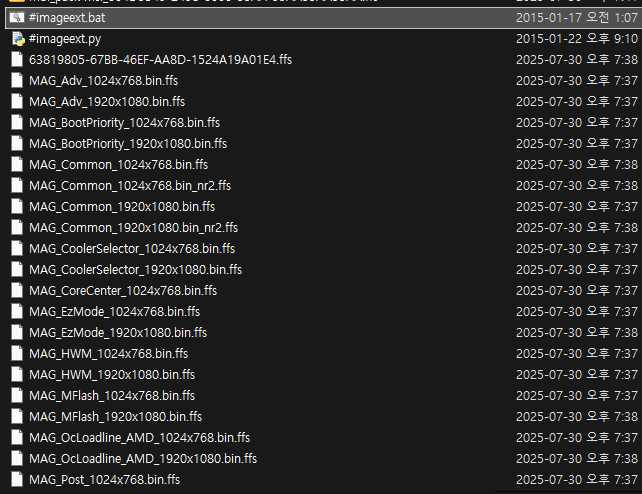The image size is (642, 494).
Task: Click the file icon of MAG_BootPriority_1920x1080.bin.ffs
Action: (17, 144)
